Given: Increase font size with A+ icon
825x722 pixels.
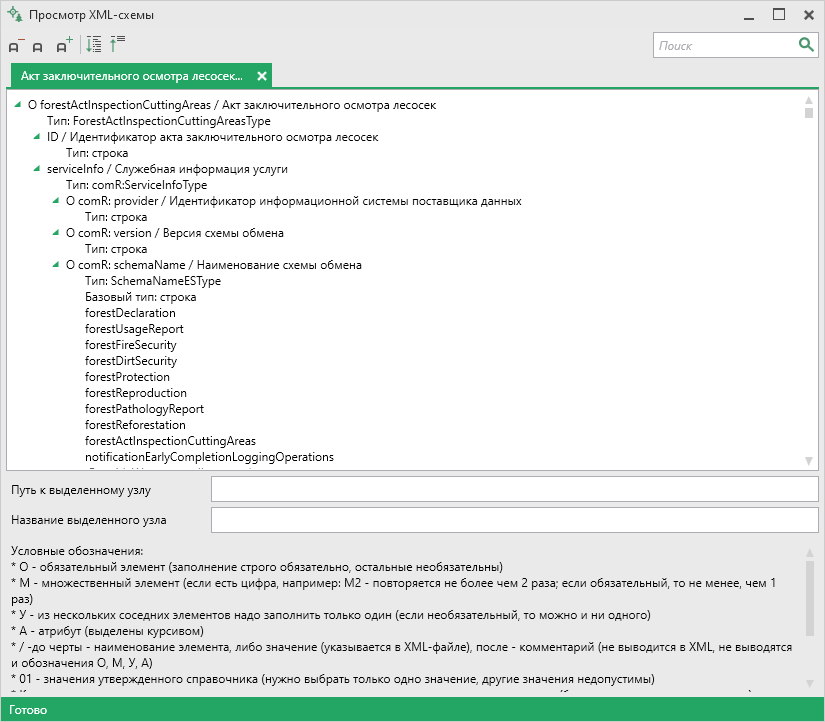Looking at the screenshot, I should (64, 45).
